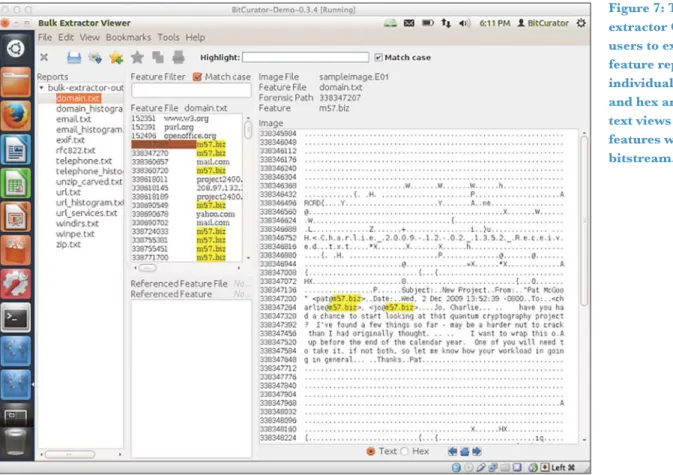The image size is (673, 475).
Task: Click the network up-down arrows indicator
Action: pyautogui.click(x=446, y=23)
